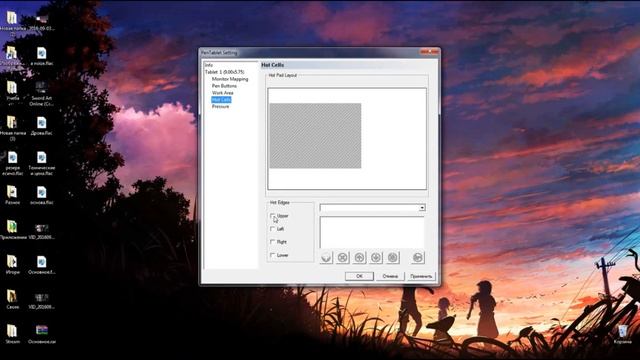The image size is (640, 360).
Task: Select the Учеба desktop folder
Action: [x=12, y=91]
